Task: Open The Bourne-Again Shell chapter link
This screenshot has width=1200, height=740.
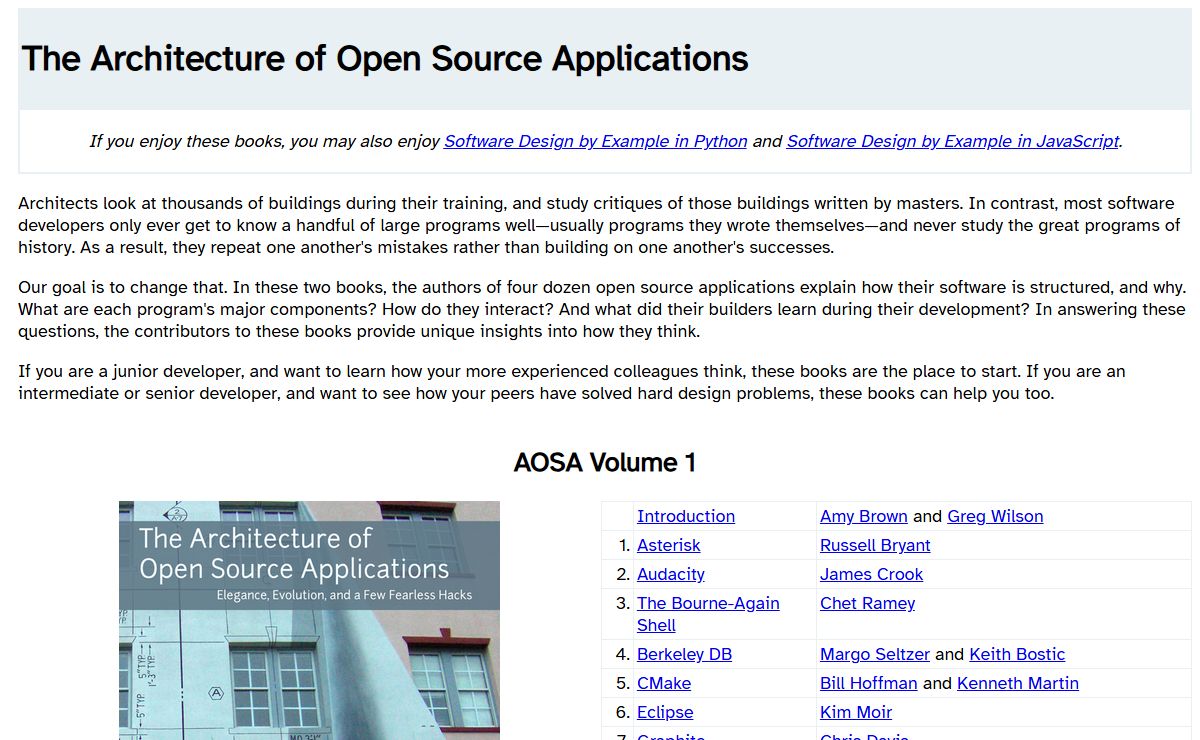Action: click(x=708, y=614)
